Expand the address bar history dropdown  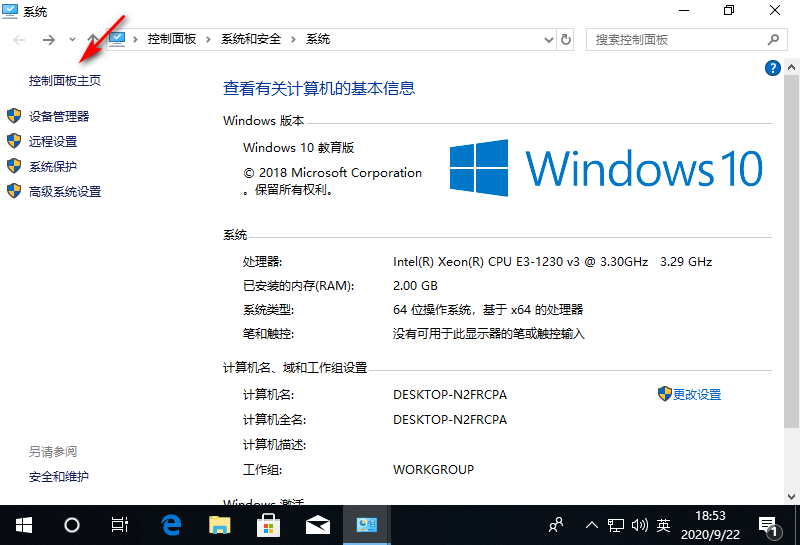pos(548,40)
